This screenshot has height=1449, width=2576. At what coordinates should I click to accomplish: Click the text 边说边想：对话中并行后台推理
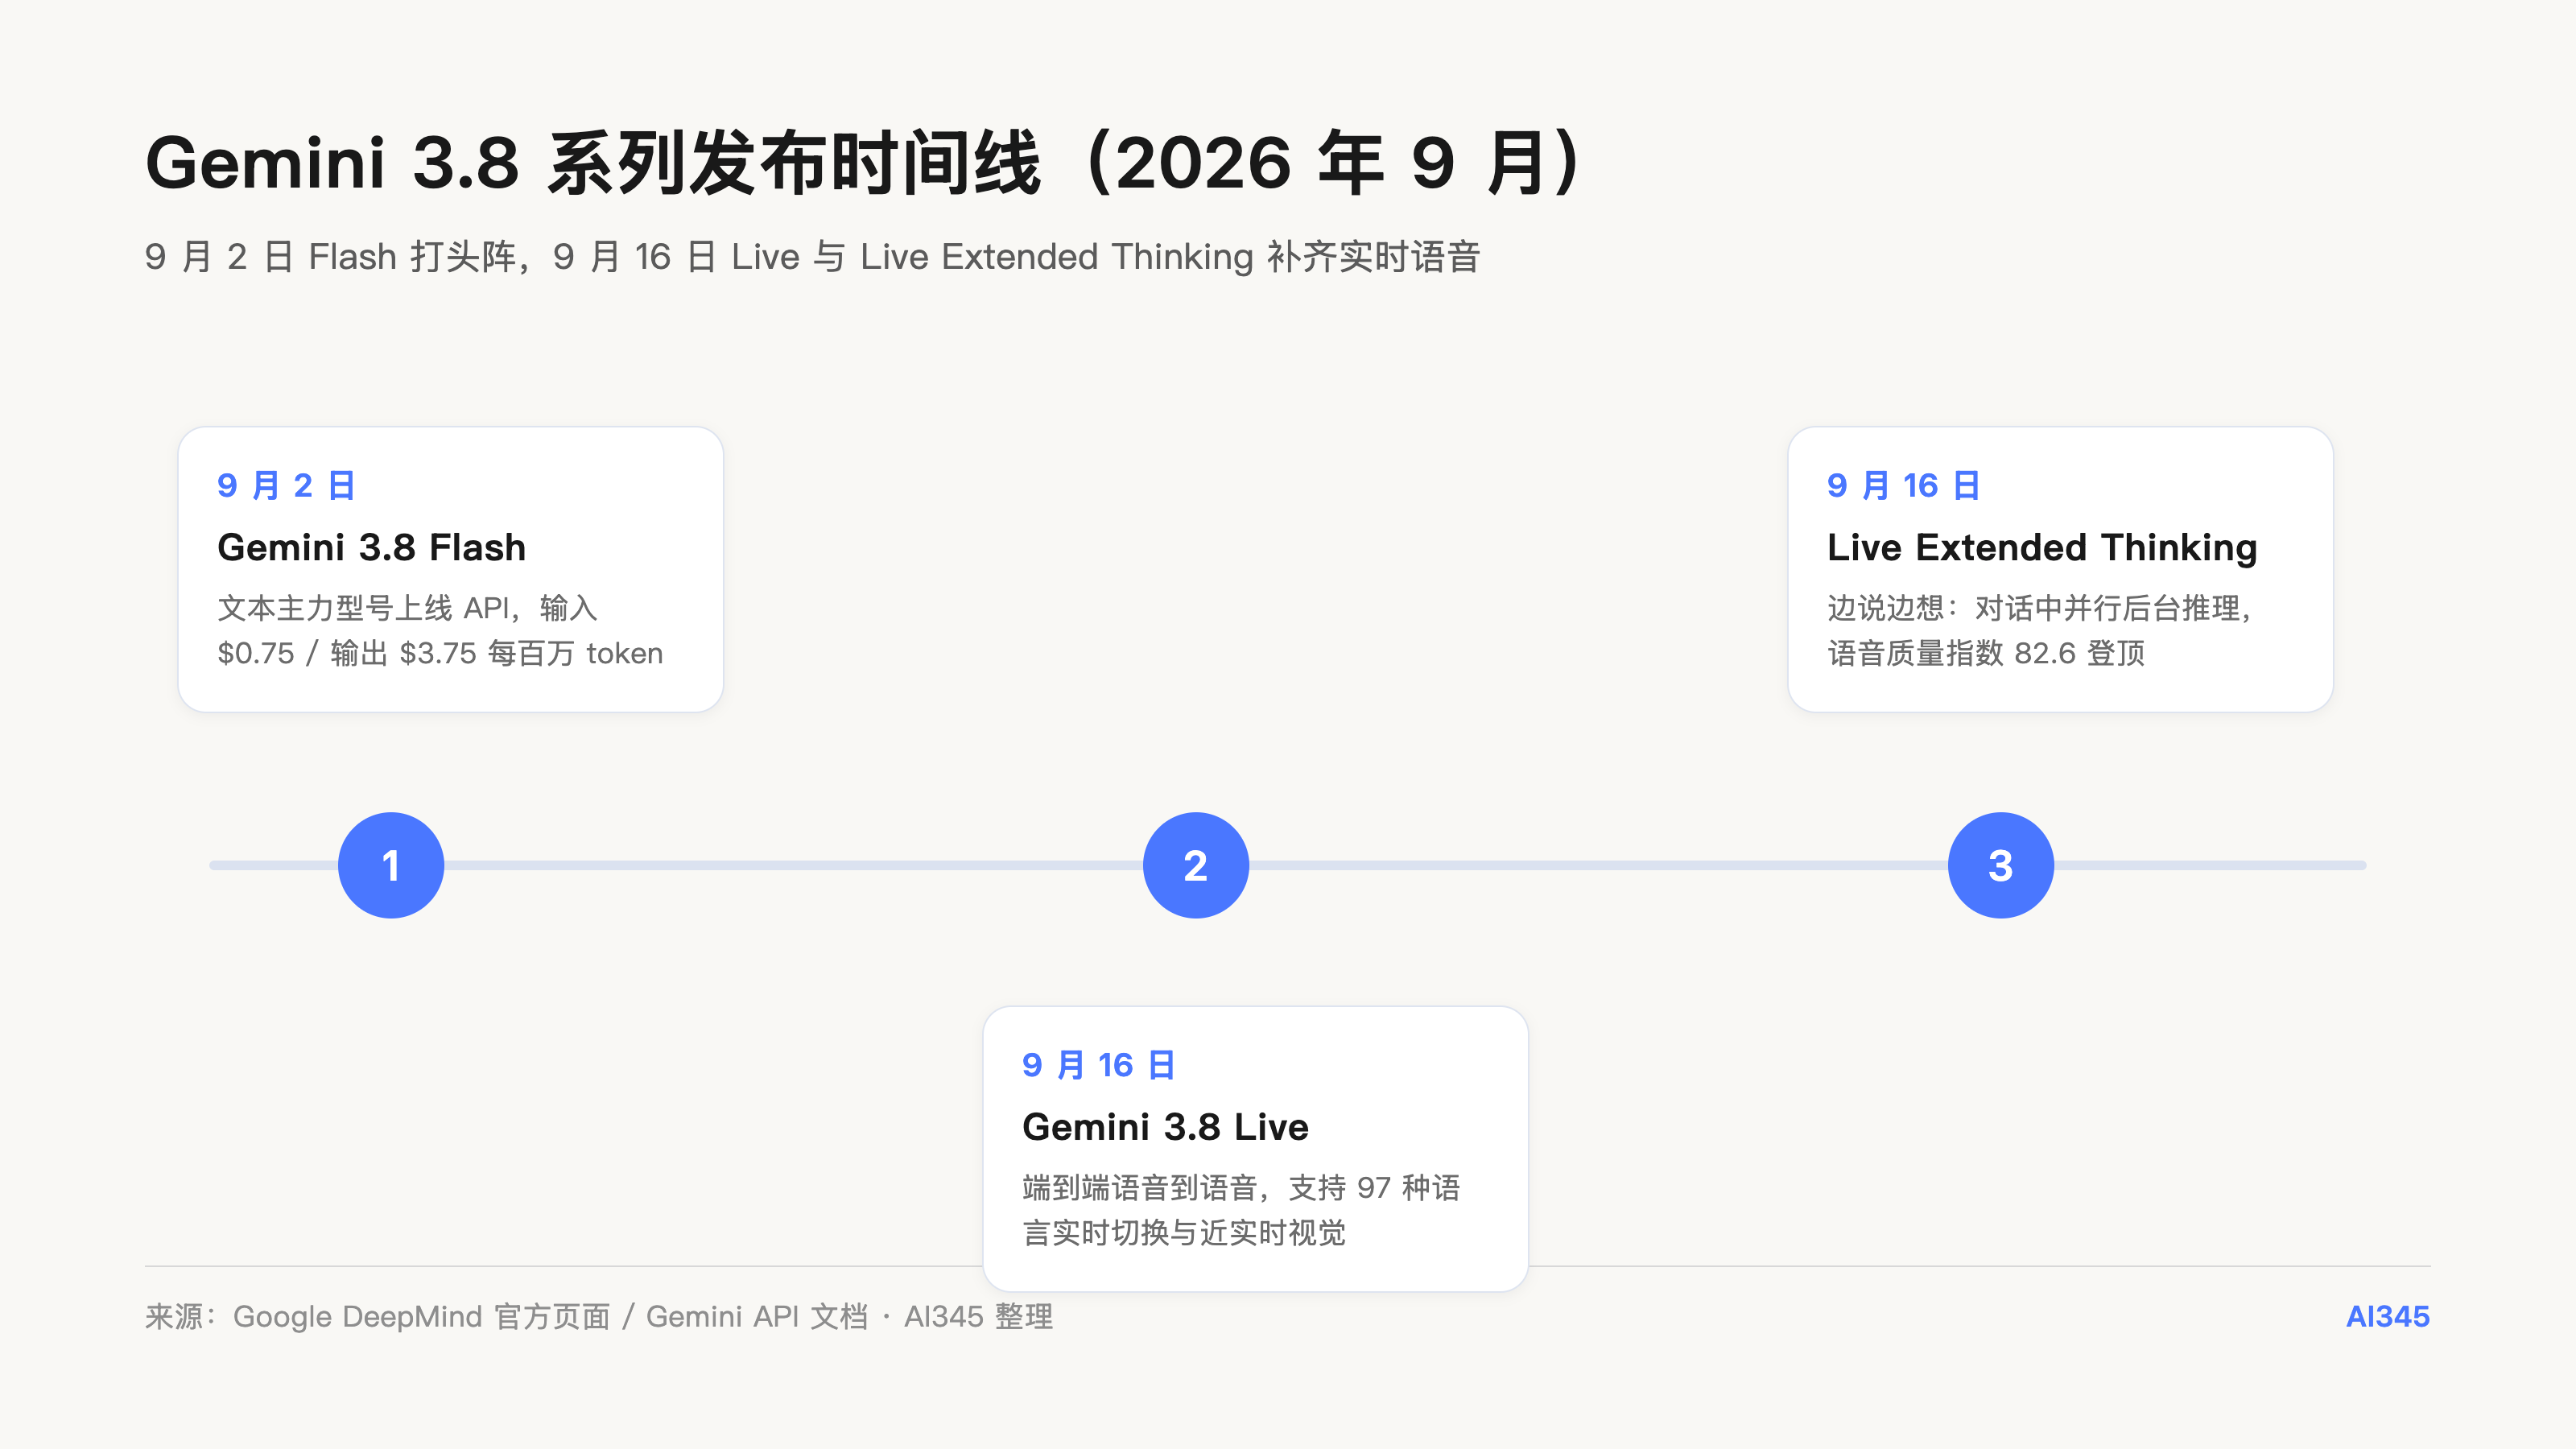point(2041,608)
